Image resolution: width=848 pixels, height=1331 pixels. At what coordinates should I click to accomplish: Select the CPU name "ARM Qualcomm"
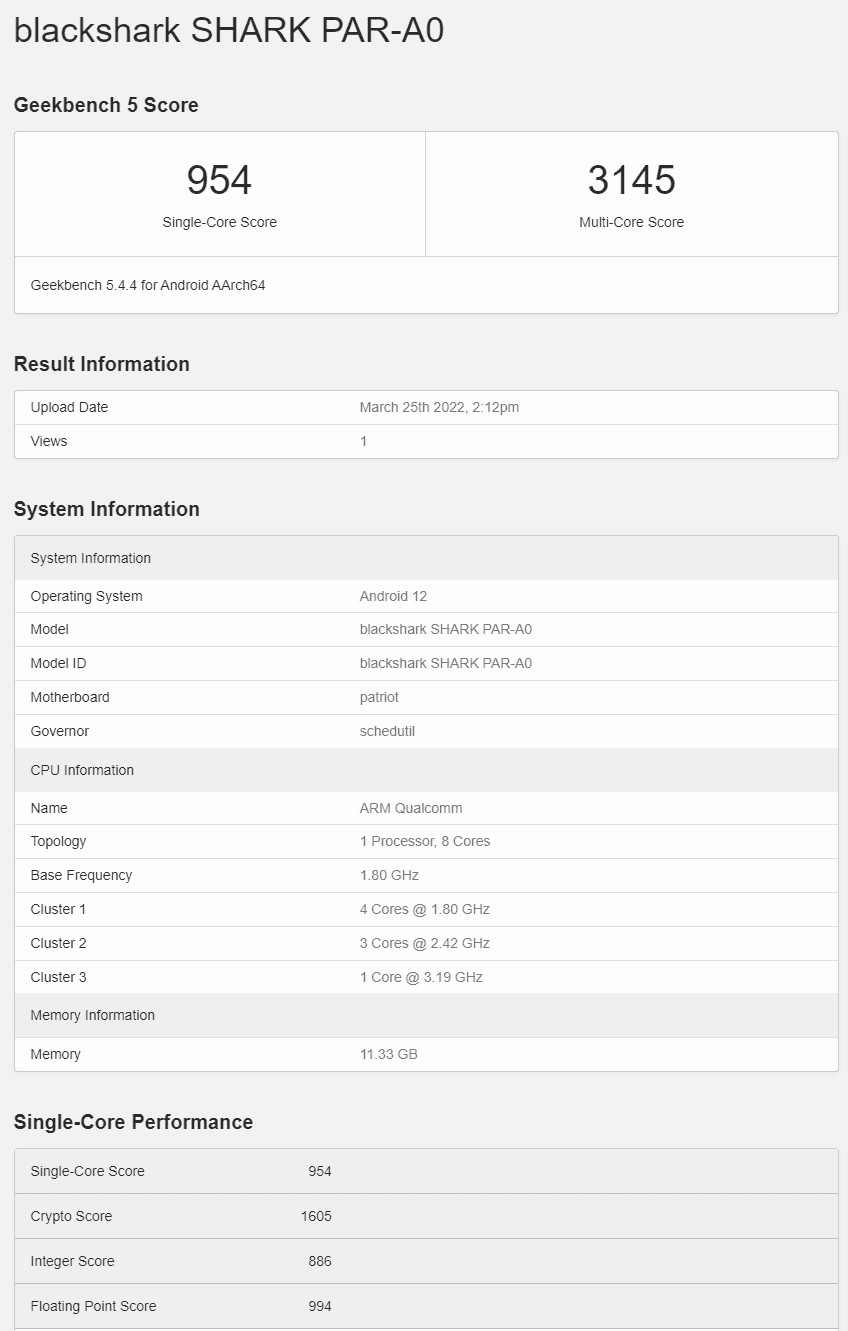coord(411,808)
